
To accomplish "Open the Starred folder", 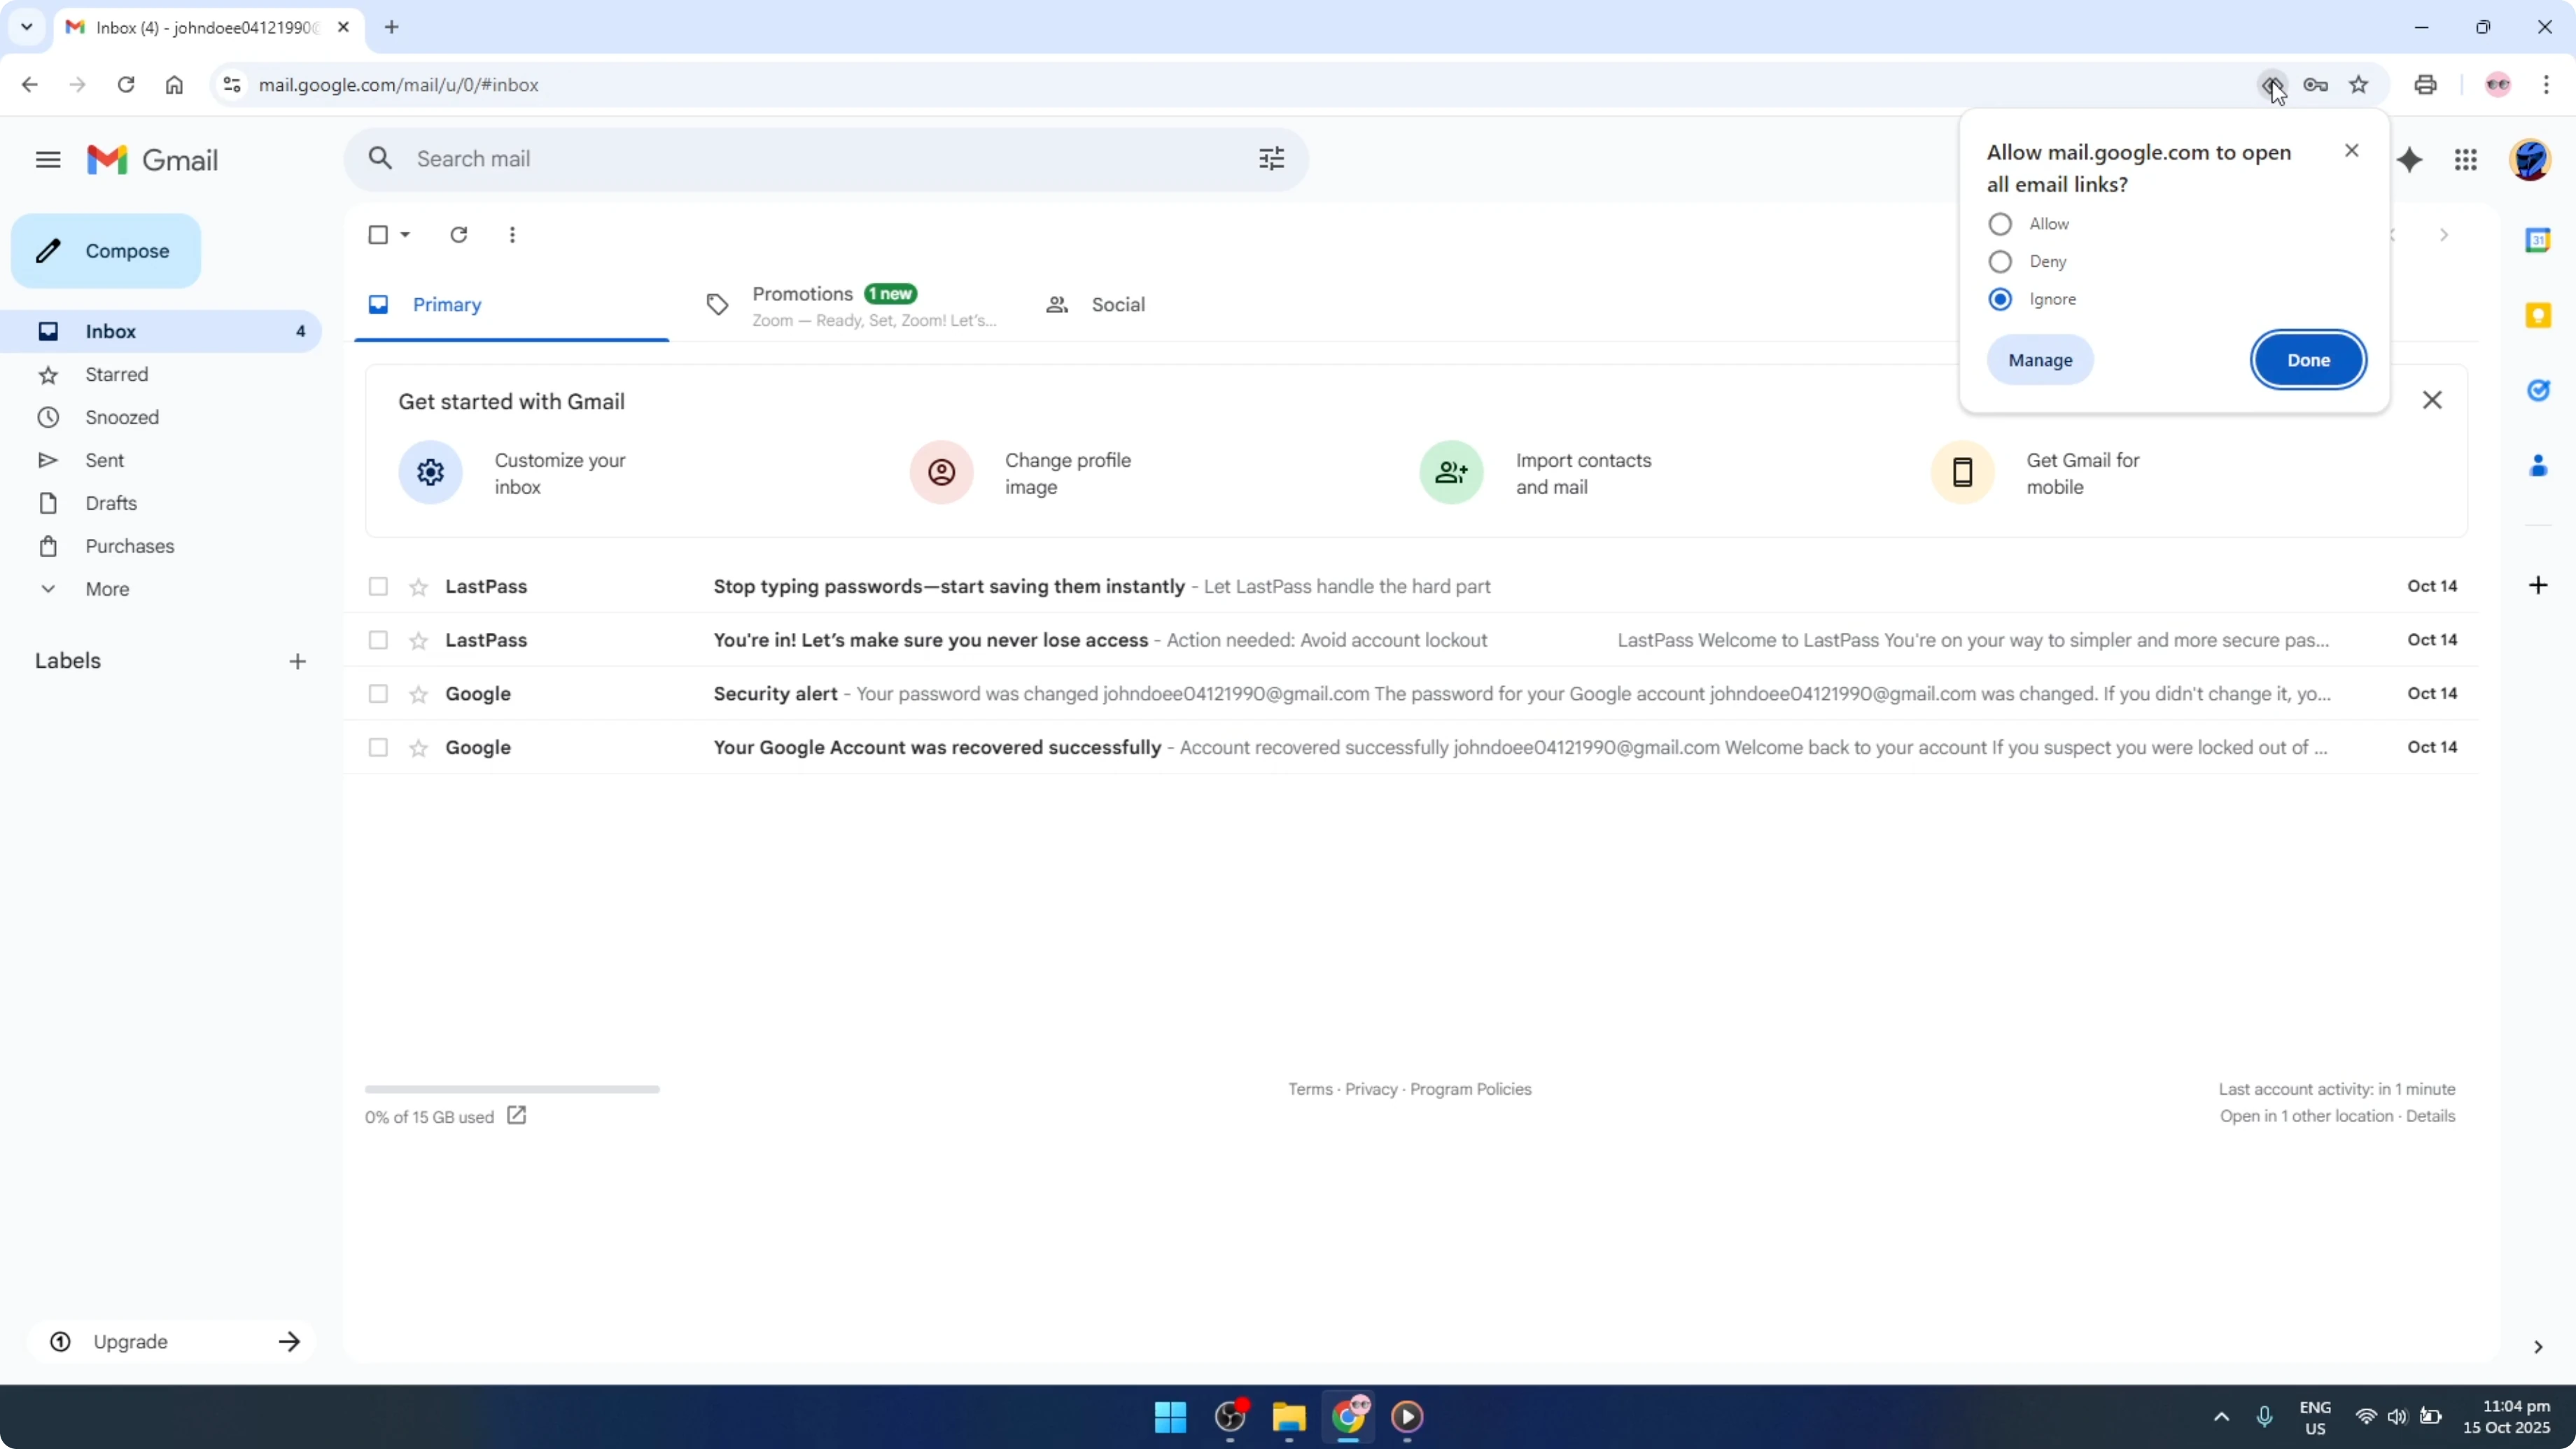I will (117, 375).
